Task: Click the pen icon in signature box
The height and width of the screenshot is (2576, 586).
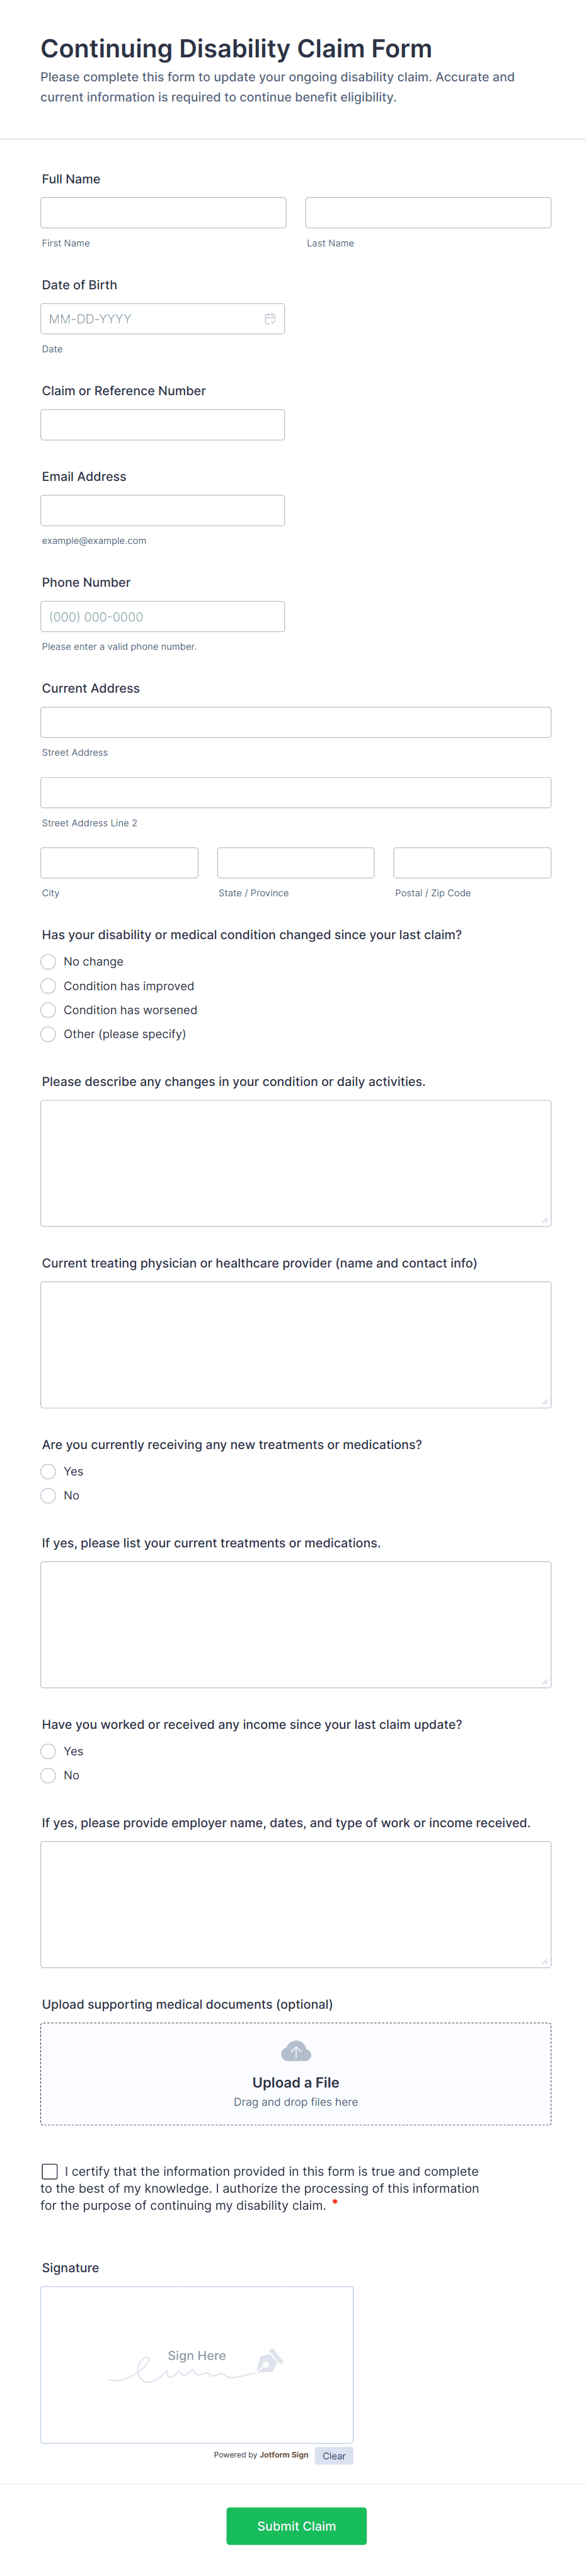Action: tap(269, 2361)
